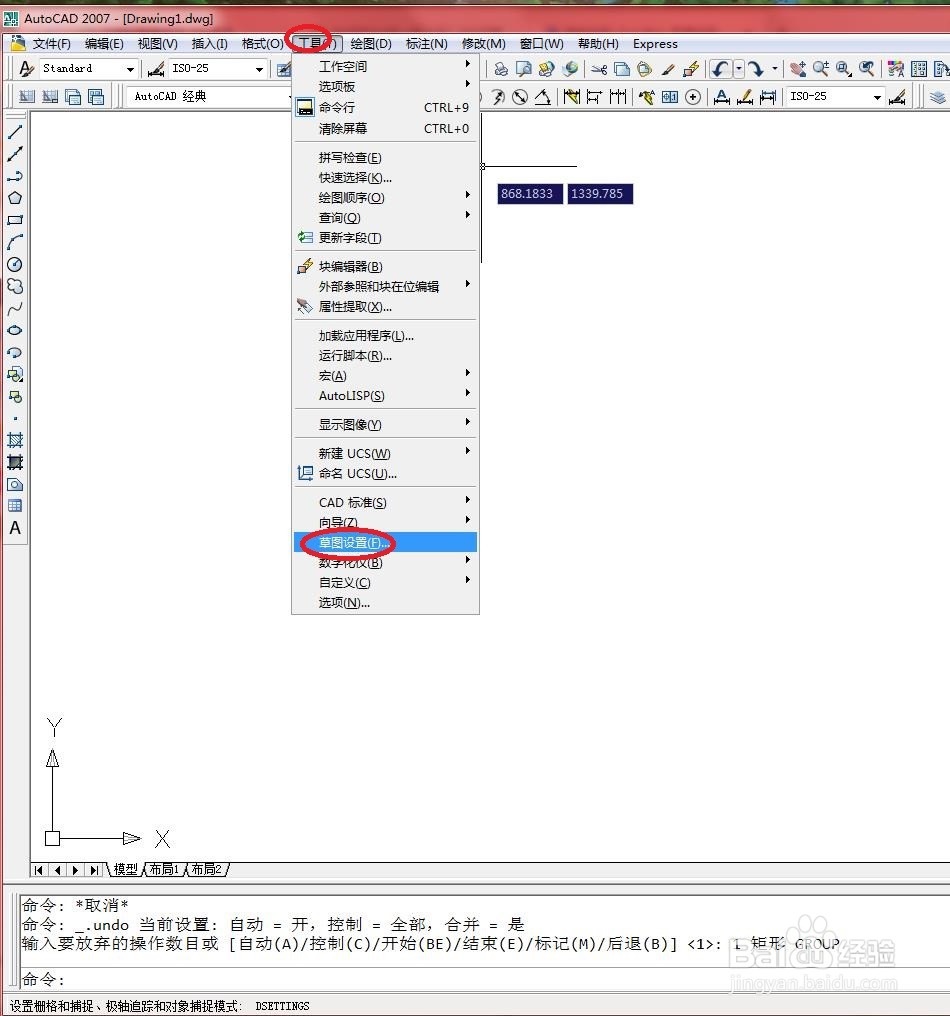Click the 868.1833 coordinate input box
Screen dimensions: 950x1016
coord(530,194)
